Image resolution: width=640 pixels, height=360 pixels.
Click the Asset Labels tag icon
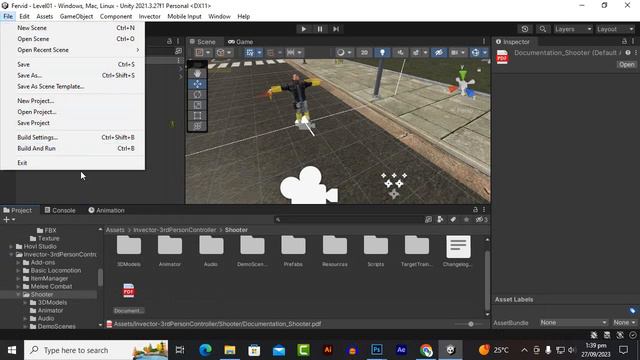(632, 311)
